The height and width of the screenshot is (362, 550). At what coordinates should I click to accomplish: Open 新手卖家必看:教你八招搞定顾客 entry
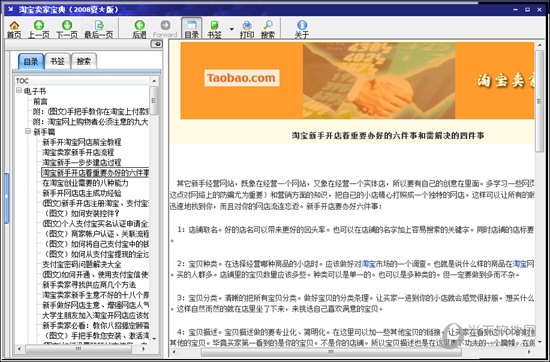pyautogui.click(x=95, y=325)
